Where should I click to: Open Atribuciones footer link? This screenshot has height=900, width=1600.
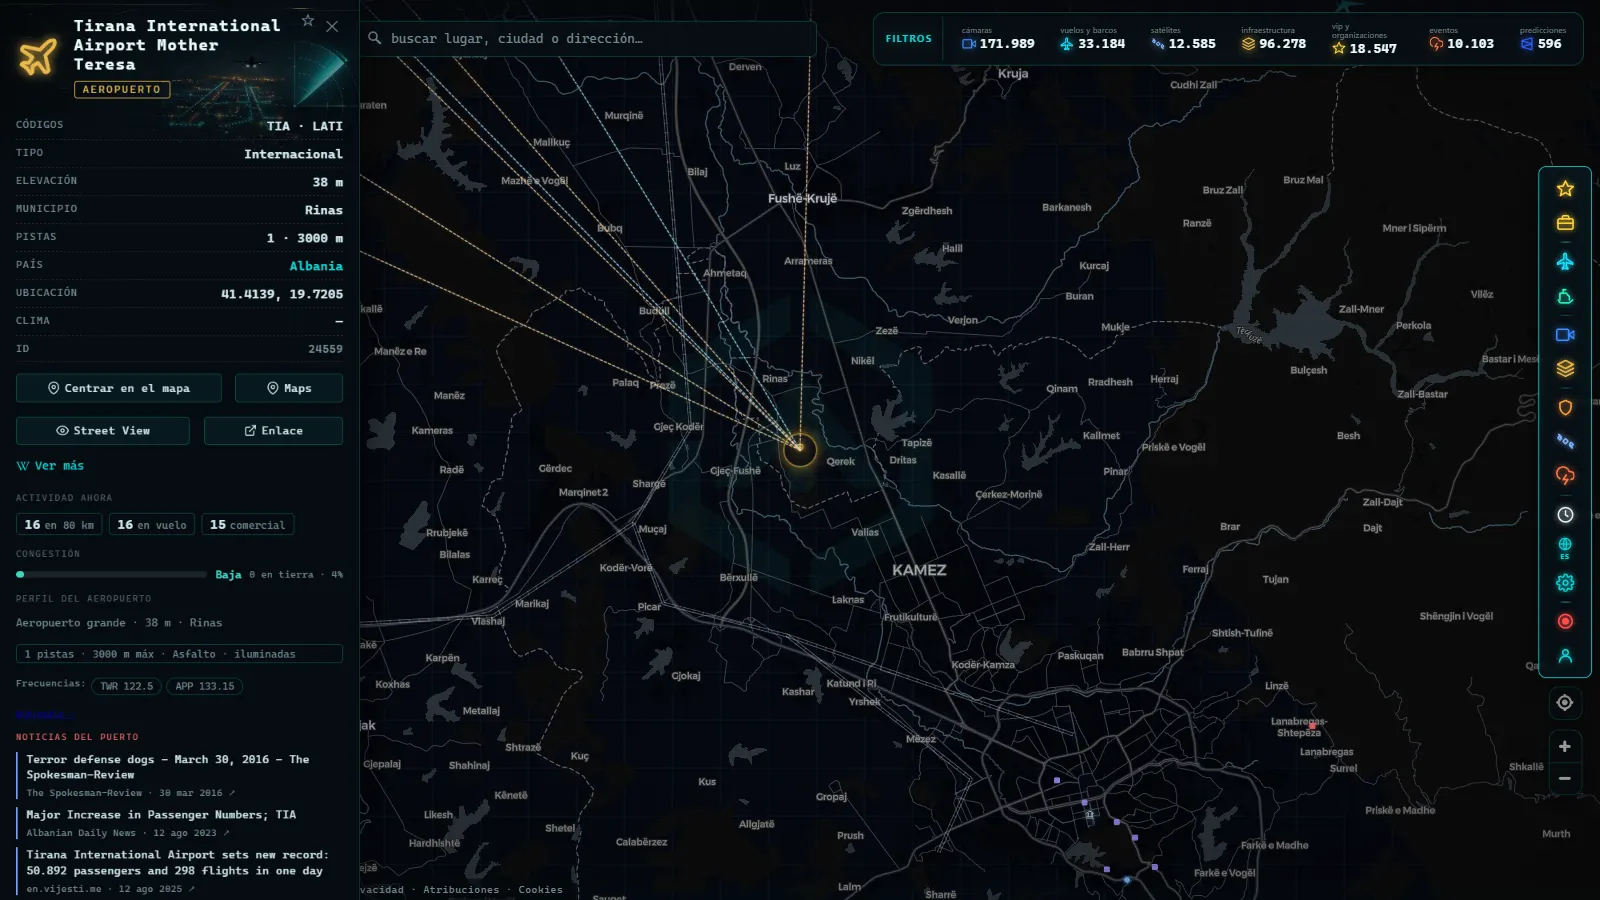tap(461, 890)
